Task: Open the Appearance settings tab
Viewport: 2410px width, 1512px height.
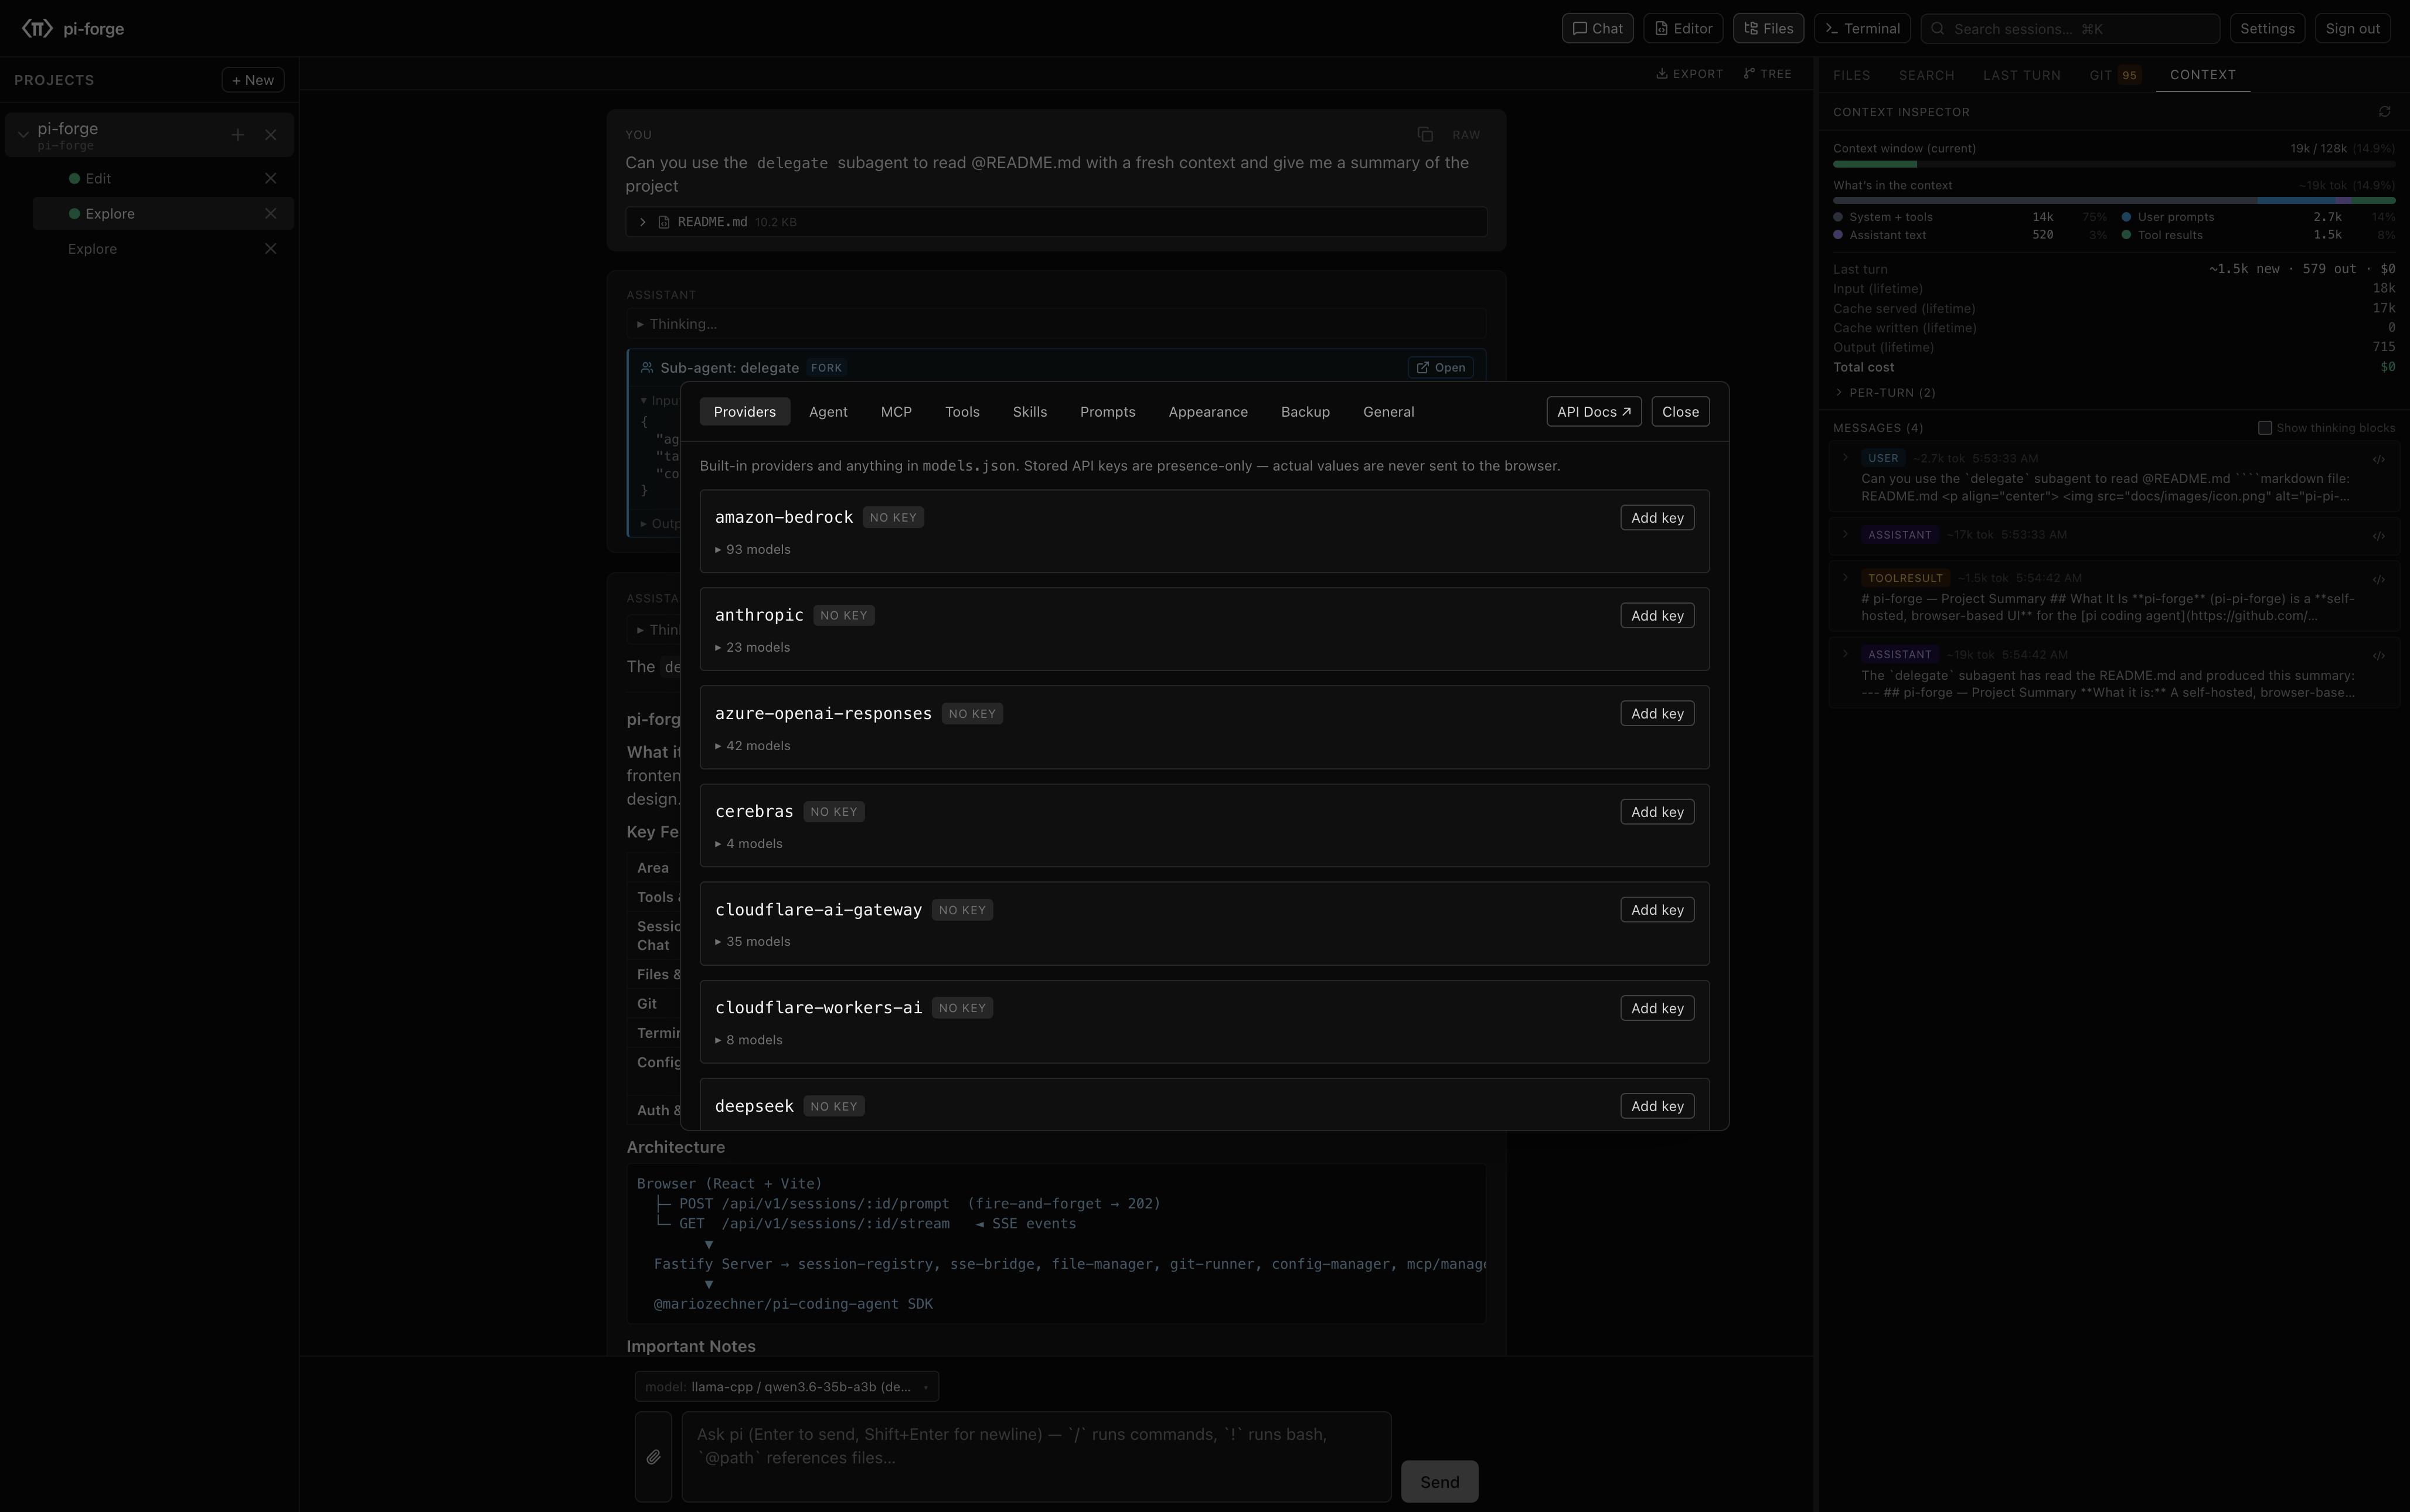Action: (x=1208, y=412)
